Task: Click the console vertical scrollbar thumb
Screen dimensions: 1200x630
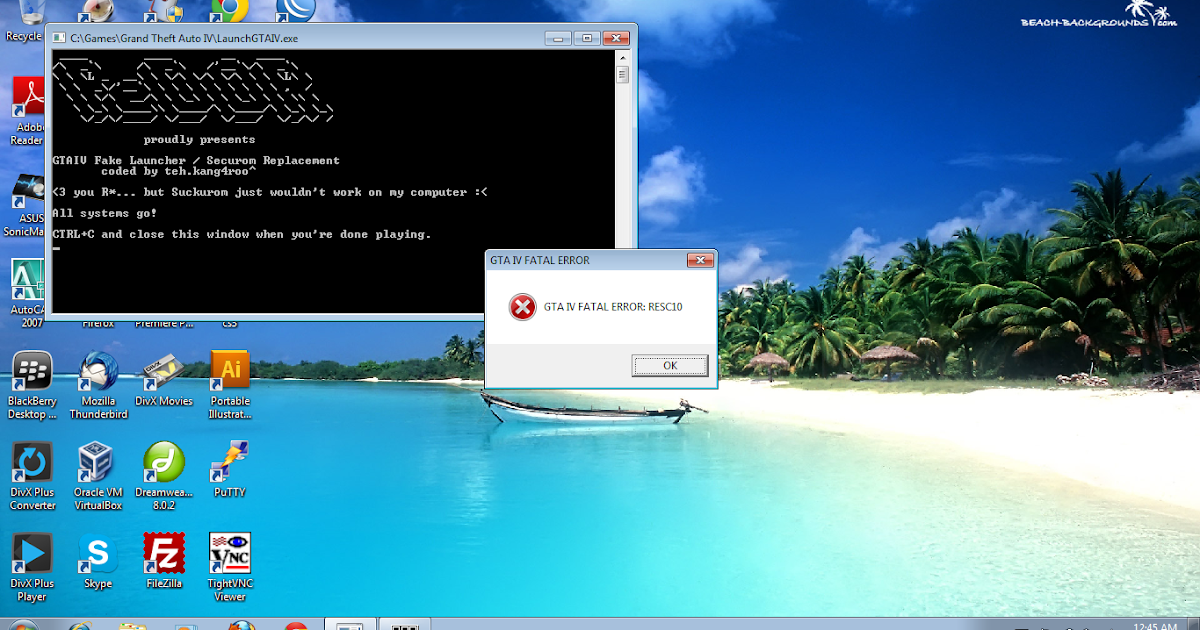Action: coord(622,75)
